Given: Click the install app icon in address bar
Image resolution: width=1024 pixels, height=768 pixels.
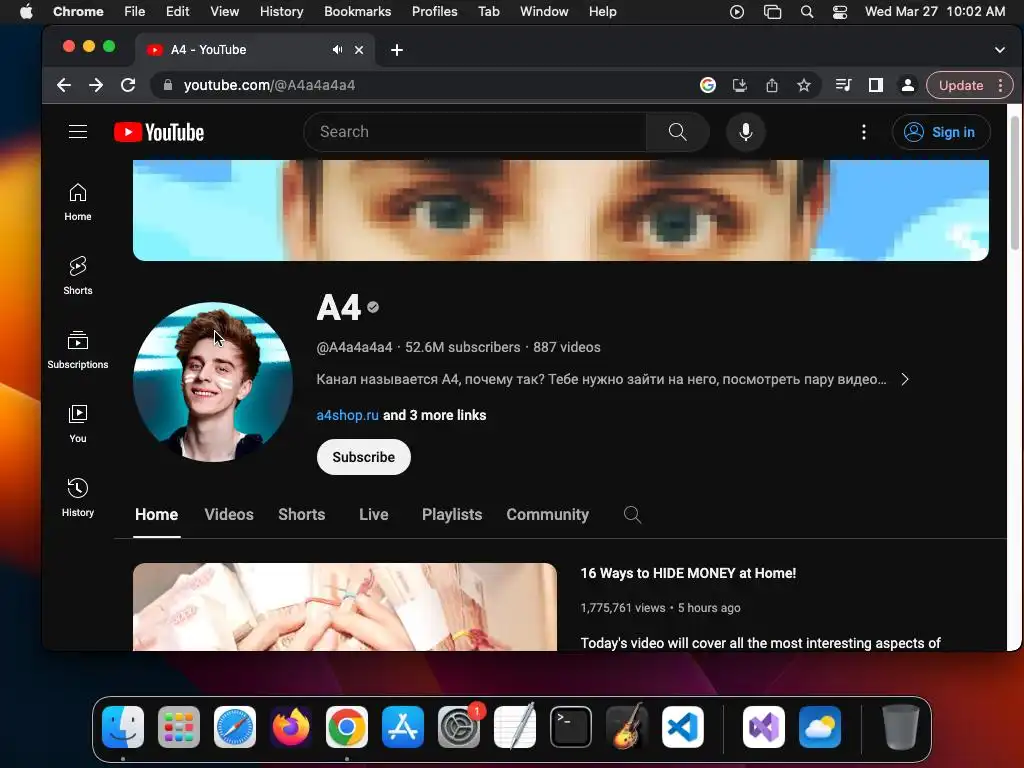Looking at the screenshot, I should 740,85.
